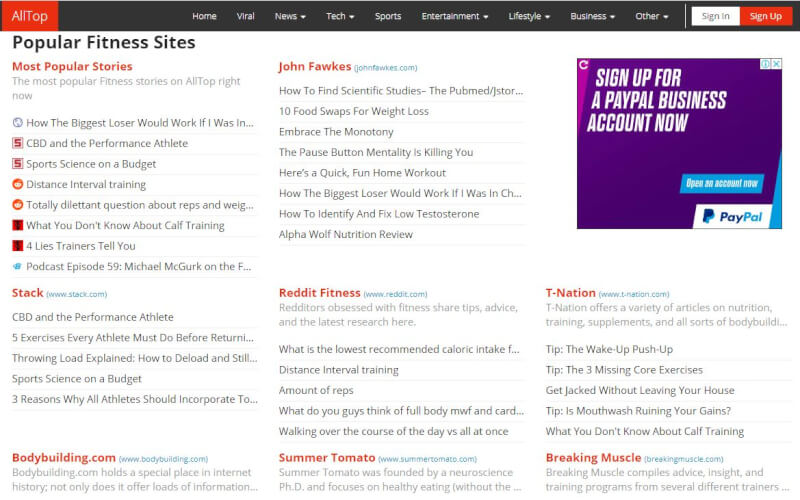
Task: Open '3 Reasons Why All Athletes Should Incorporate' article
Action: [135, 399]
